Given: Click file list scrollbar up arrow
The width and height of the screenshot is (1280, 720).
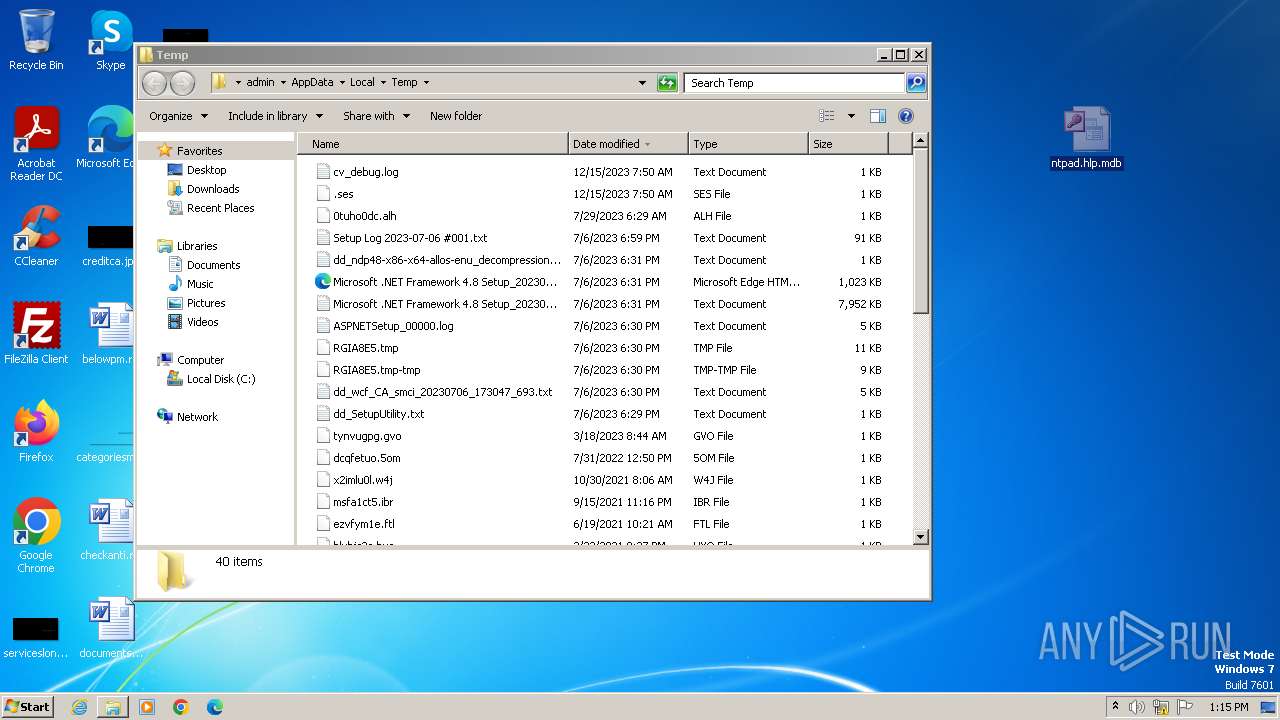Looking at the screenshot, I should pos(921,142).
